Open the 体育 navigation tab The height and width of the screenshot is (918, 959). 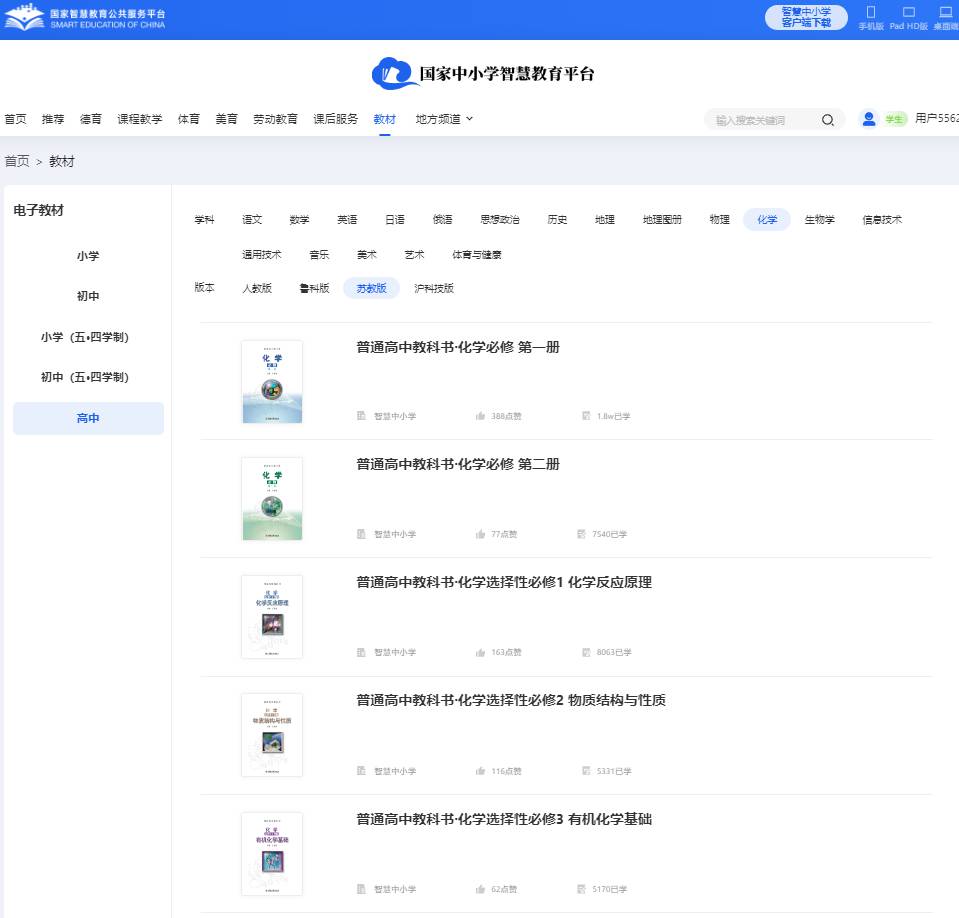click(188, 118)
